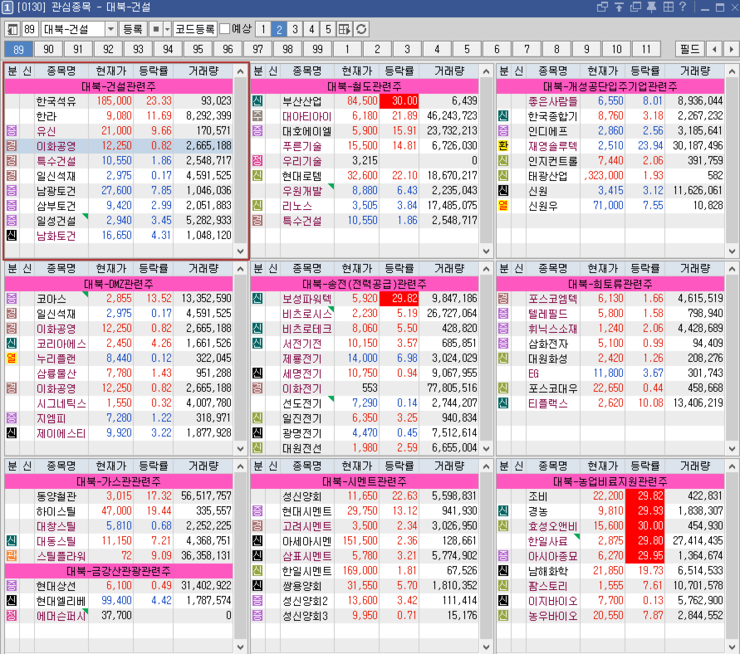Click the 필드 button
Screen dimensions: 740x654
(x=690, y=49)
